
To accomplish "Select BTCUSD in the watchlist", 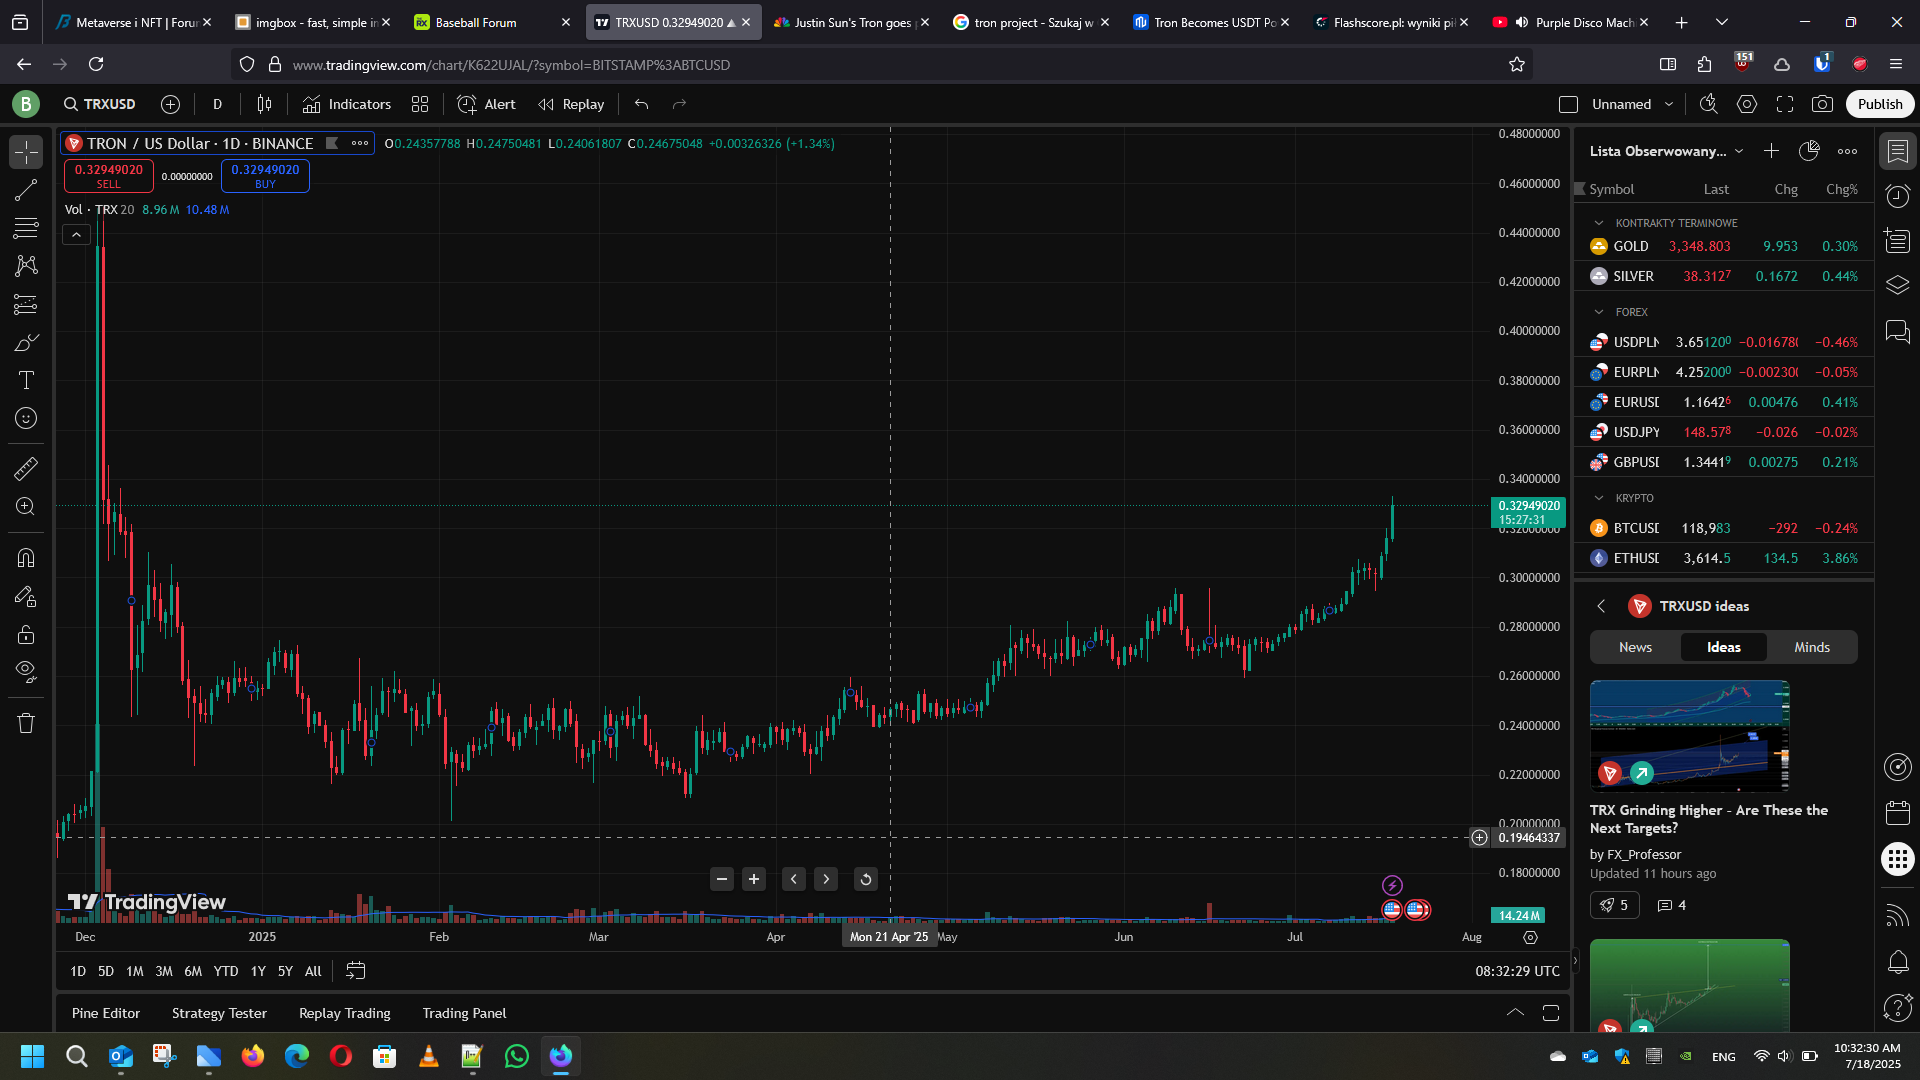I will tap(1724, 528).
